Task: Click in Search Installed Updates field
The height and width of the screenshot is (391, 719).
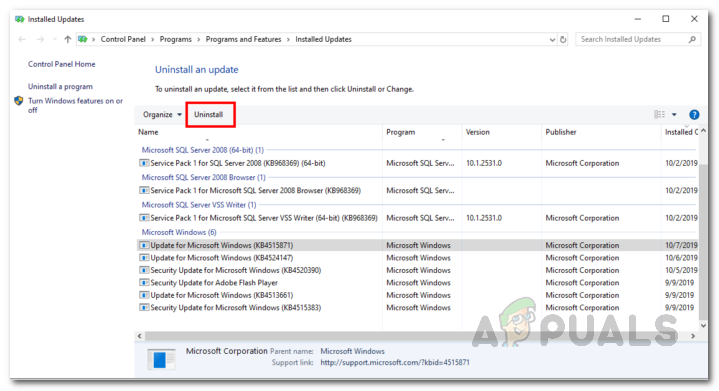Action: pos(632,39)
